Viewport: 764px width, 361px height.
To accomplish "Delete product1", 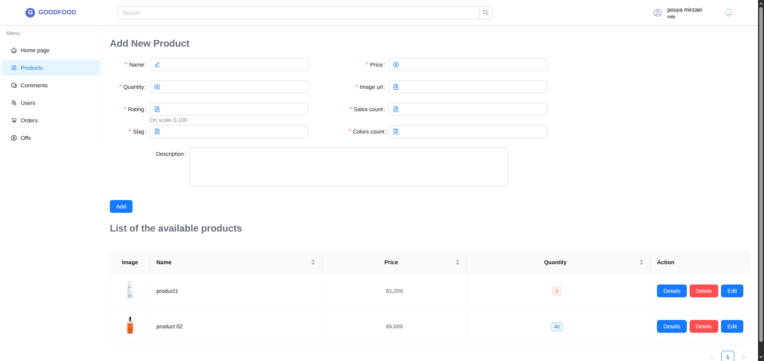I will [704, 291].
